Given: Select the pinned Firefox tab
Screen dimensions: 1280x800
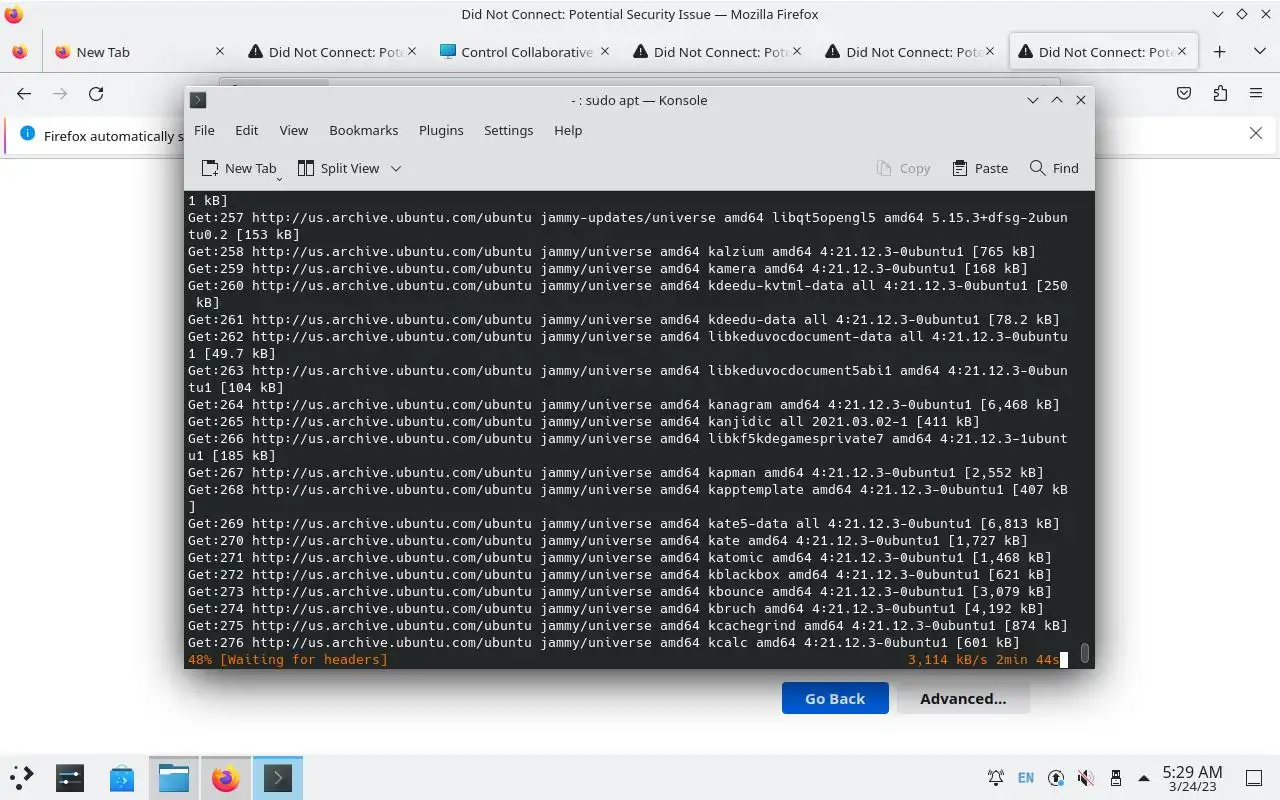Looking at the screenshot, I should (x=20, y=52).
